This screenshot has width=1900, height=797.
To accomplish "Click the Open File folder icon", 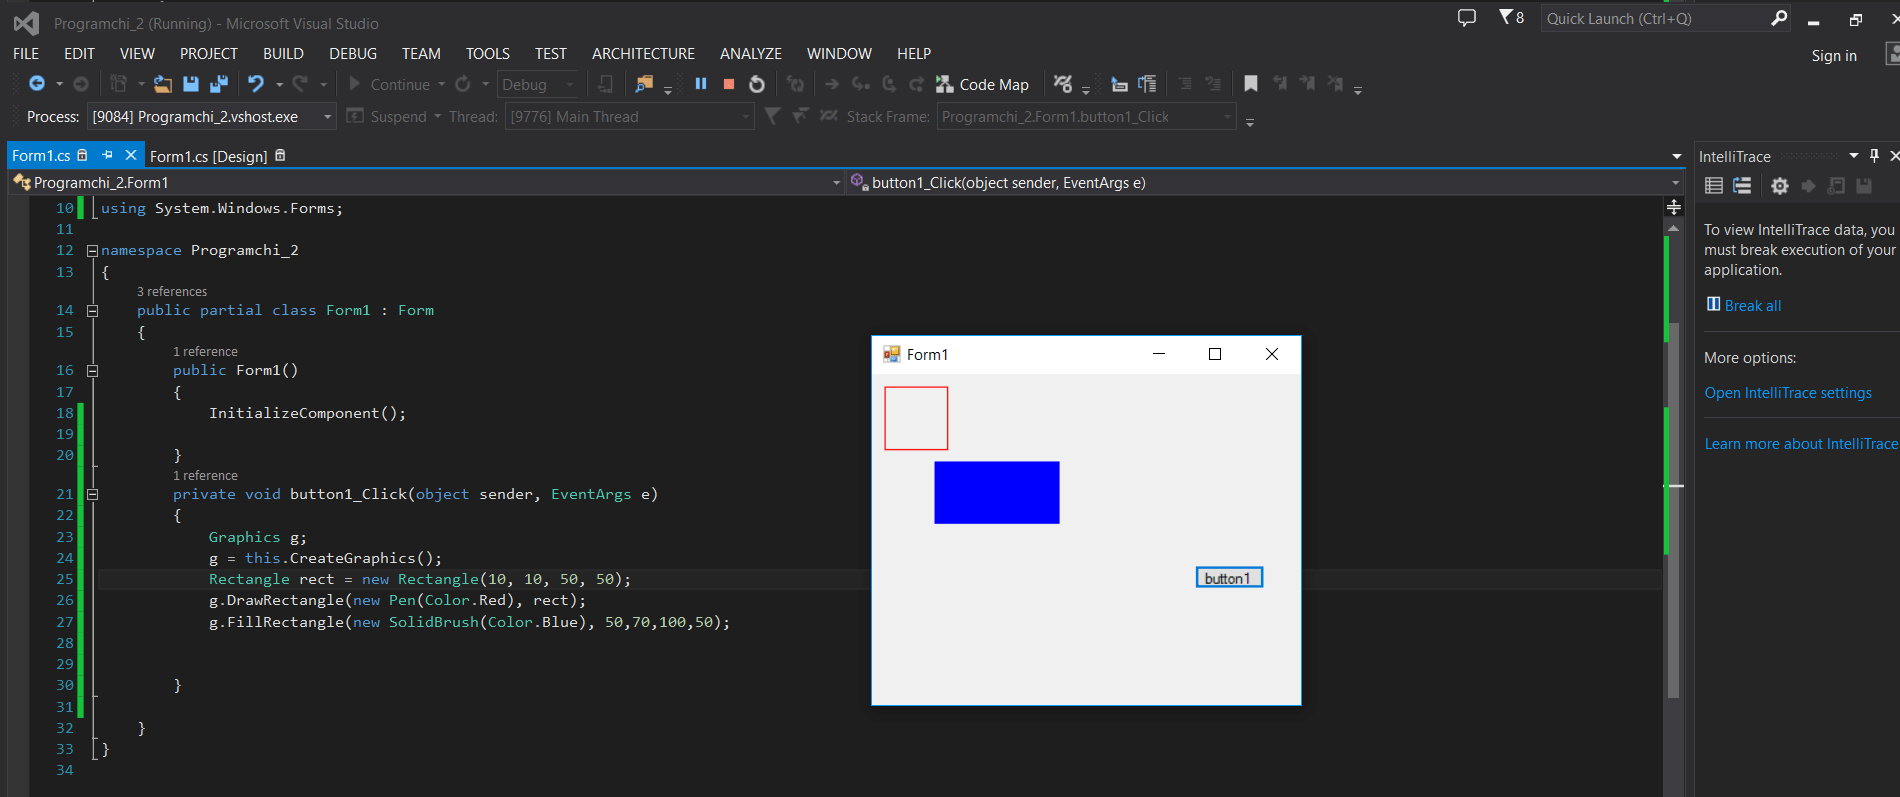I will tap(162, 84).
